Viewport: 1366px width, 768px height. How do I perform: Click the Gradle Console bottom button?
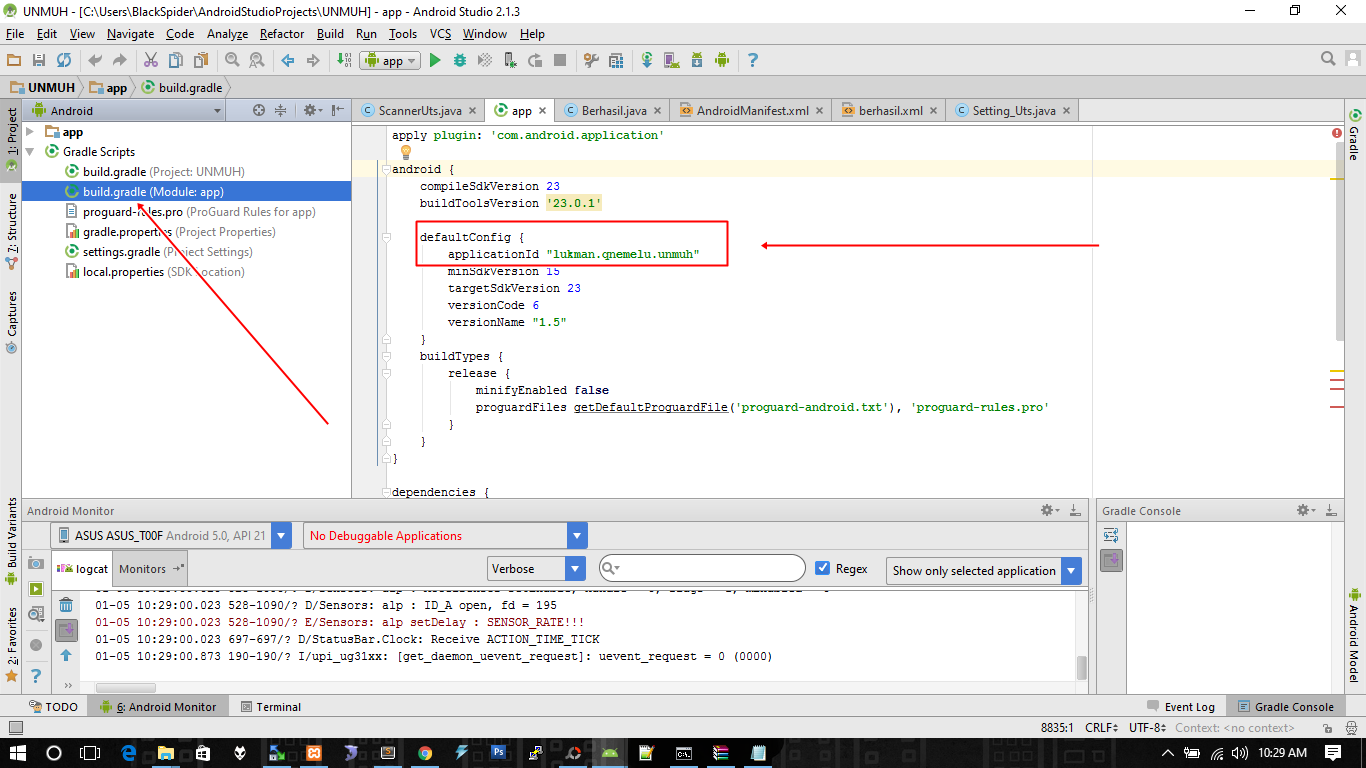(x=1285, y=706)
